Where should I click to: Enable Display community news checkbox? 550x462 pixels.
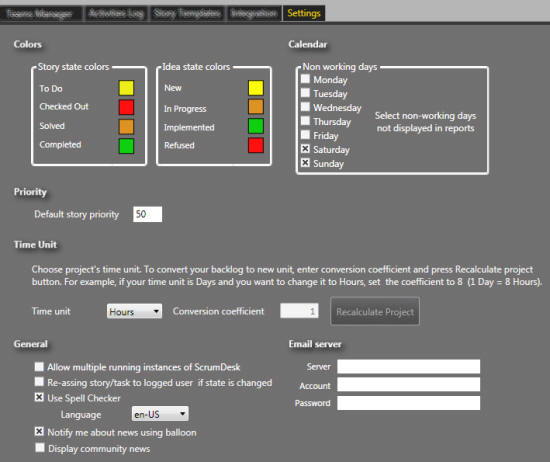40,448
